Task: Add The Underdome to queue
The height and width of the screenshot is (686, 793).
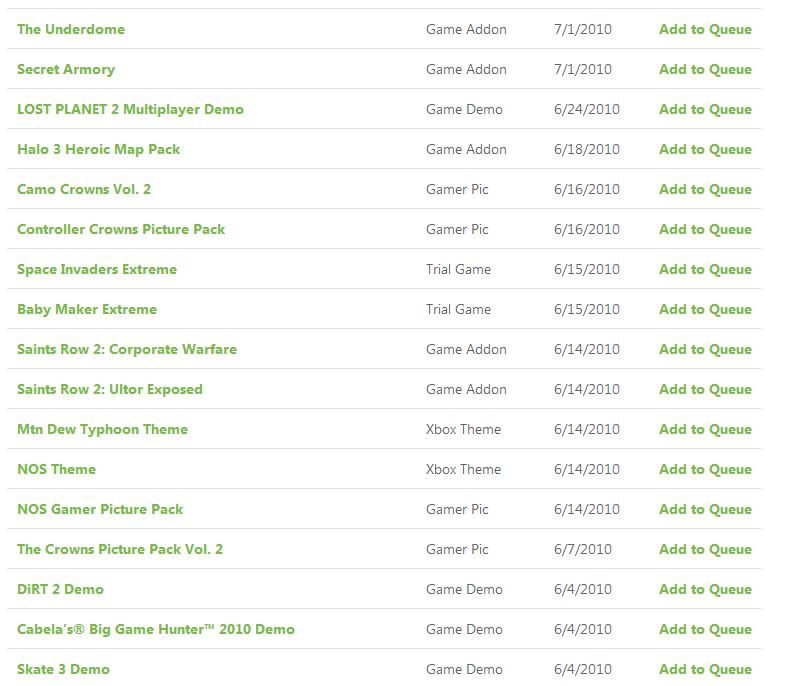Action: coord(705,29)
